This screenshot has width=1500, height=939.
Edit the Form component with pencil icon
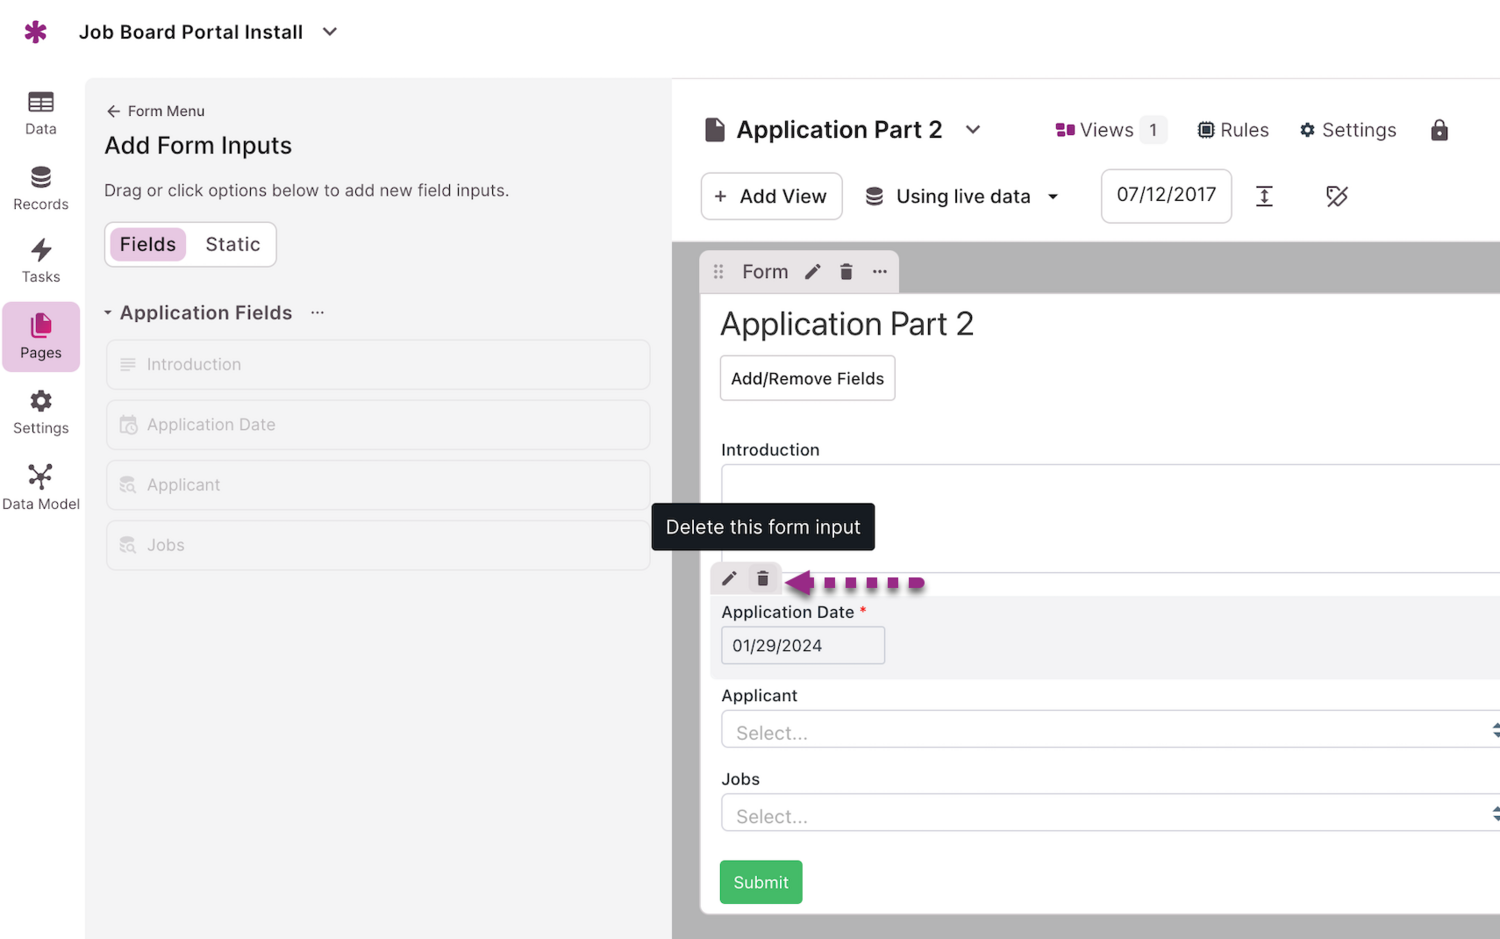[x=813, y=272]
